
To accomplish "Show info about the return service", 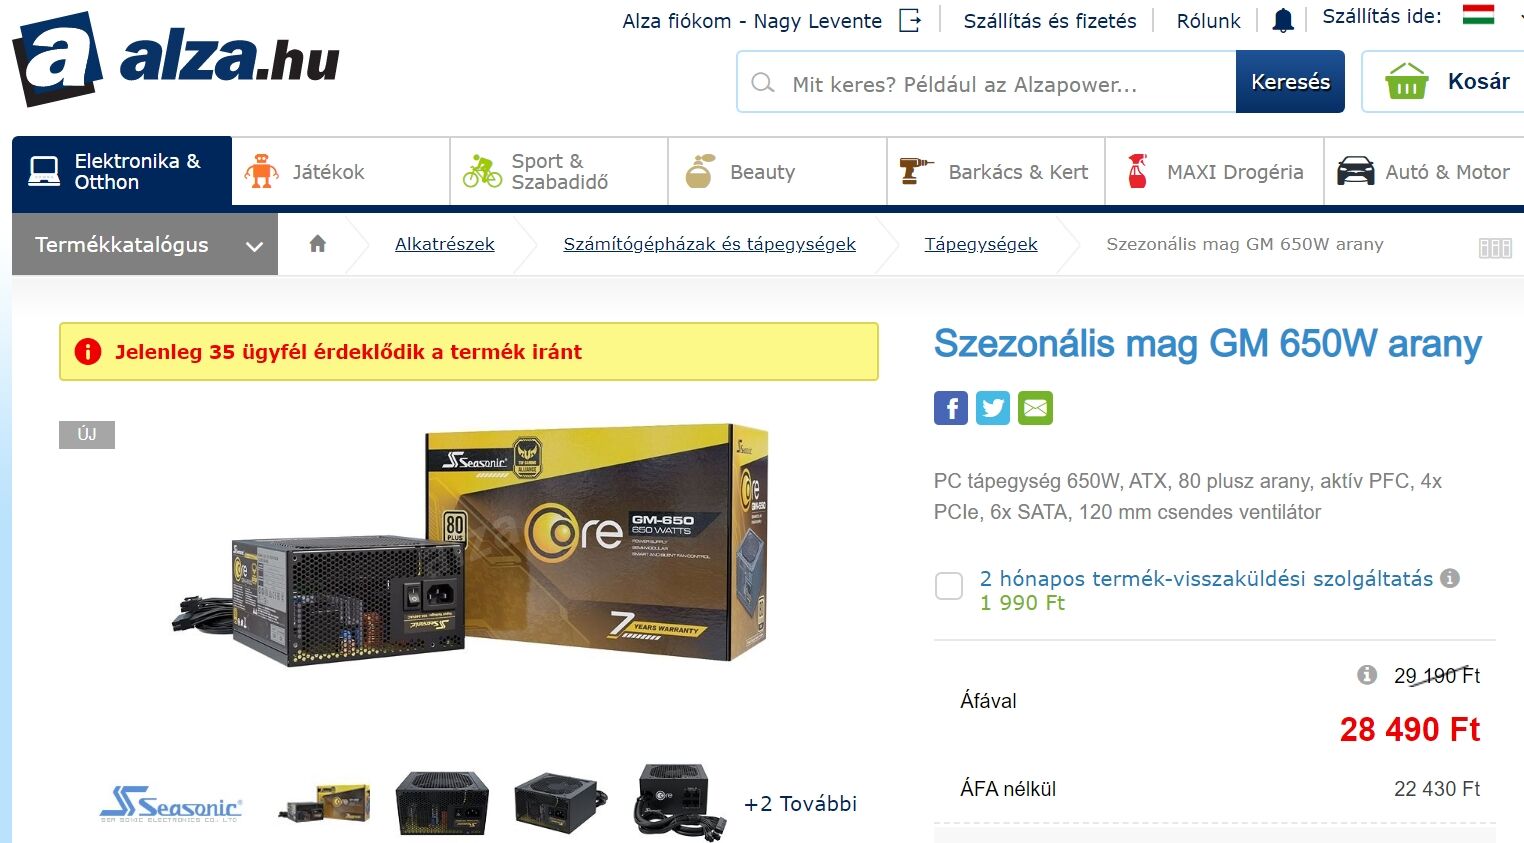I will 1450,578.
